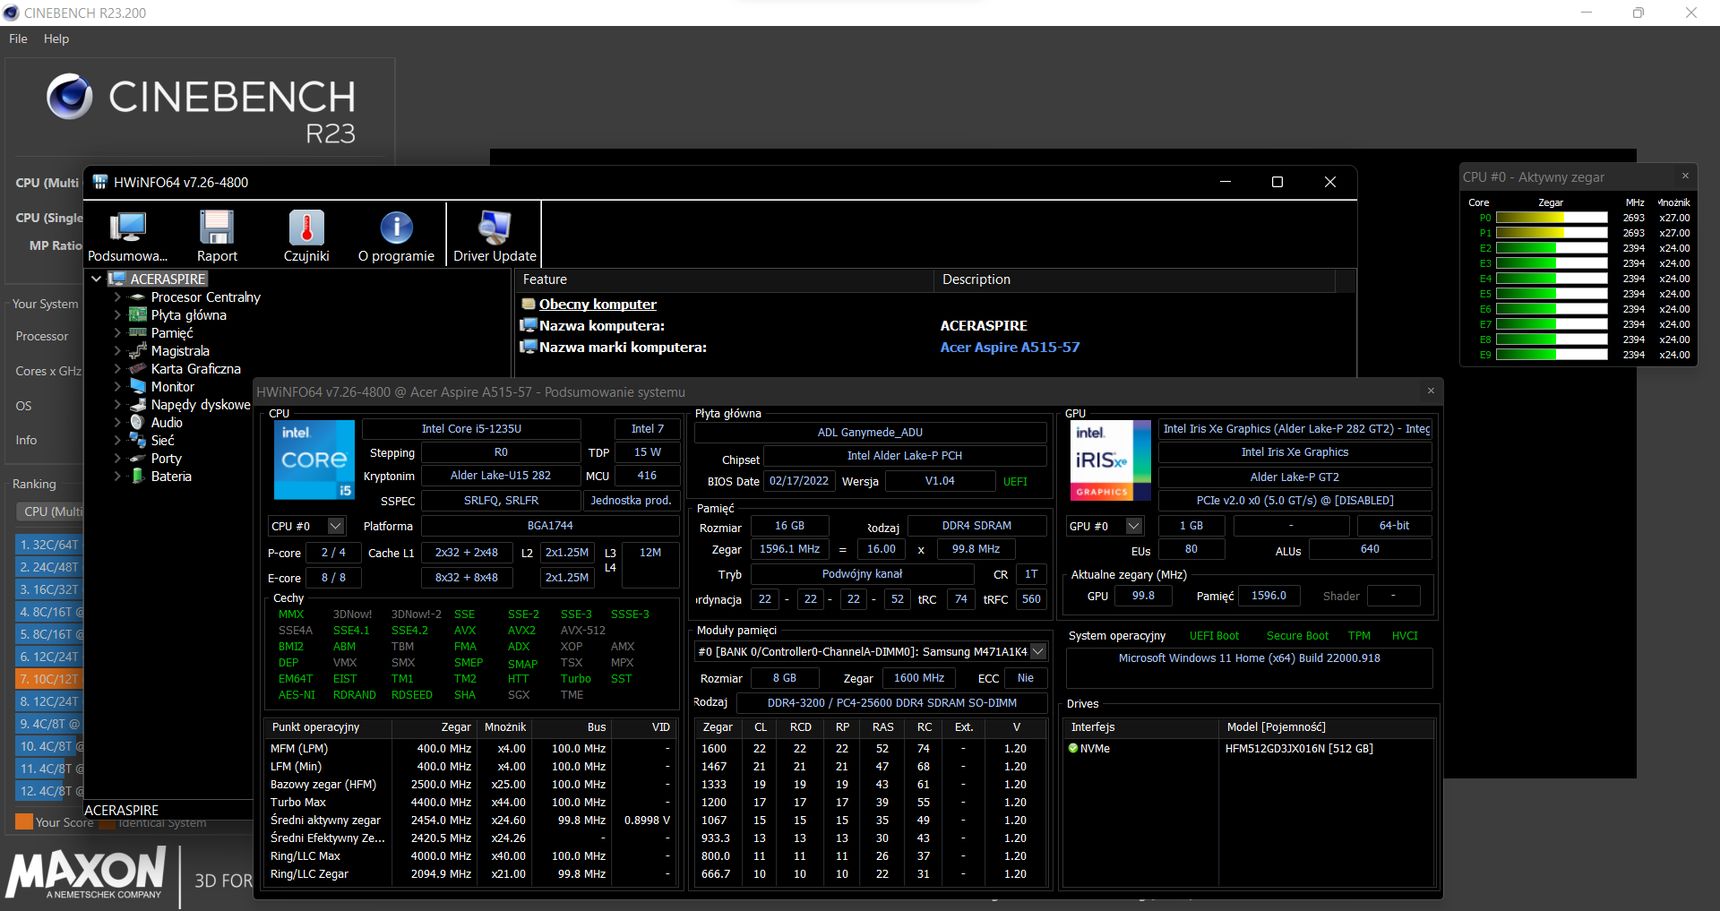Open the Podsumowanie summary toolbar icon
This screenshot has width=1720, height=911.
[x=128, y=228]
